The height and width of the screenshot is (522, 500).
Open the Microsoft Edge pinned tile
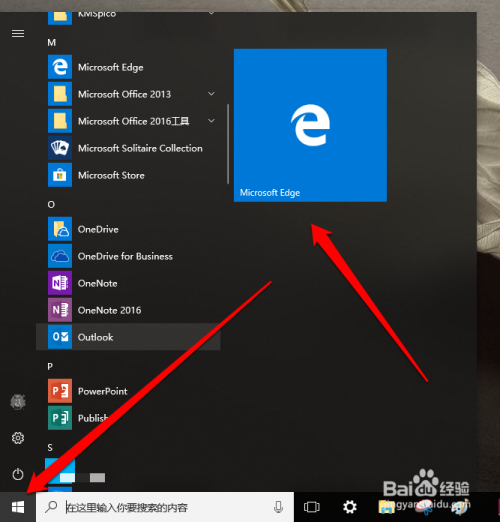tap(310, 125)
